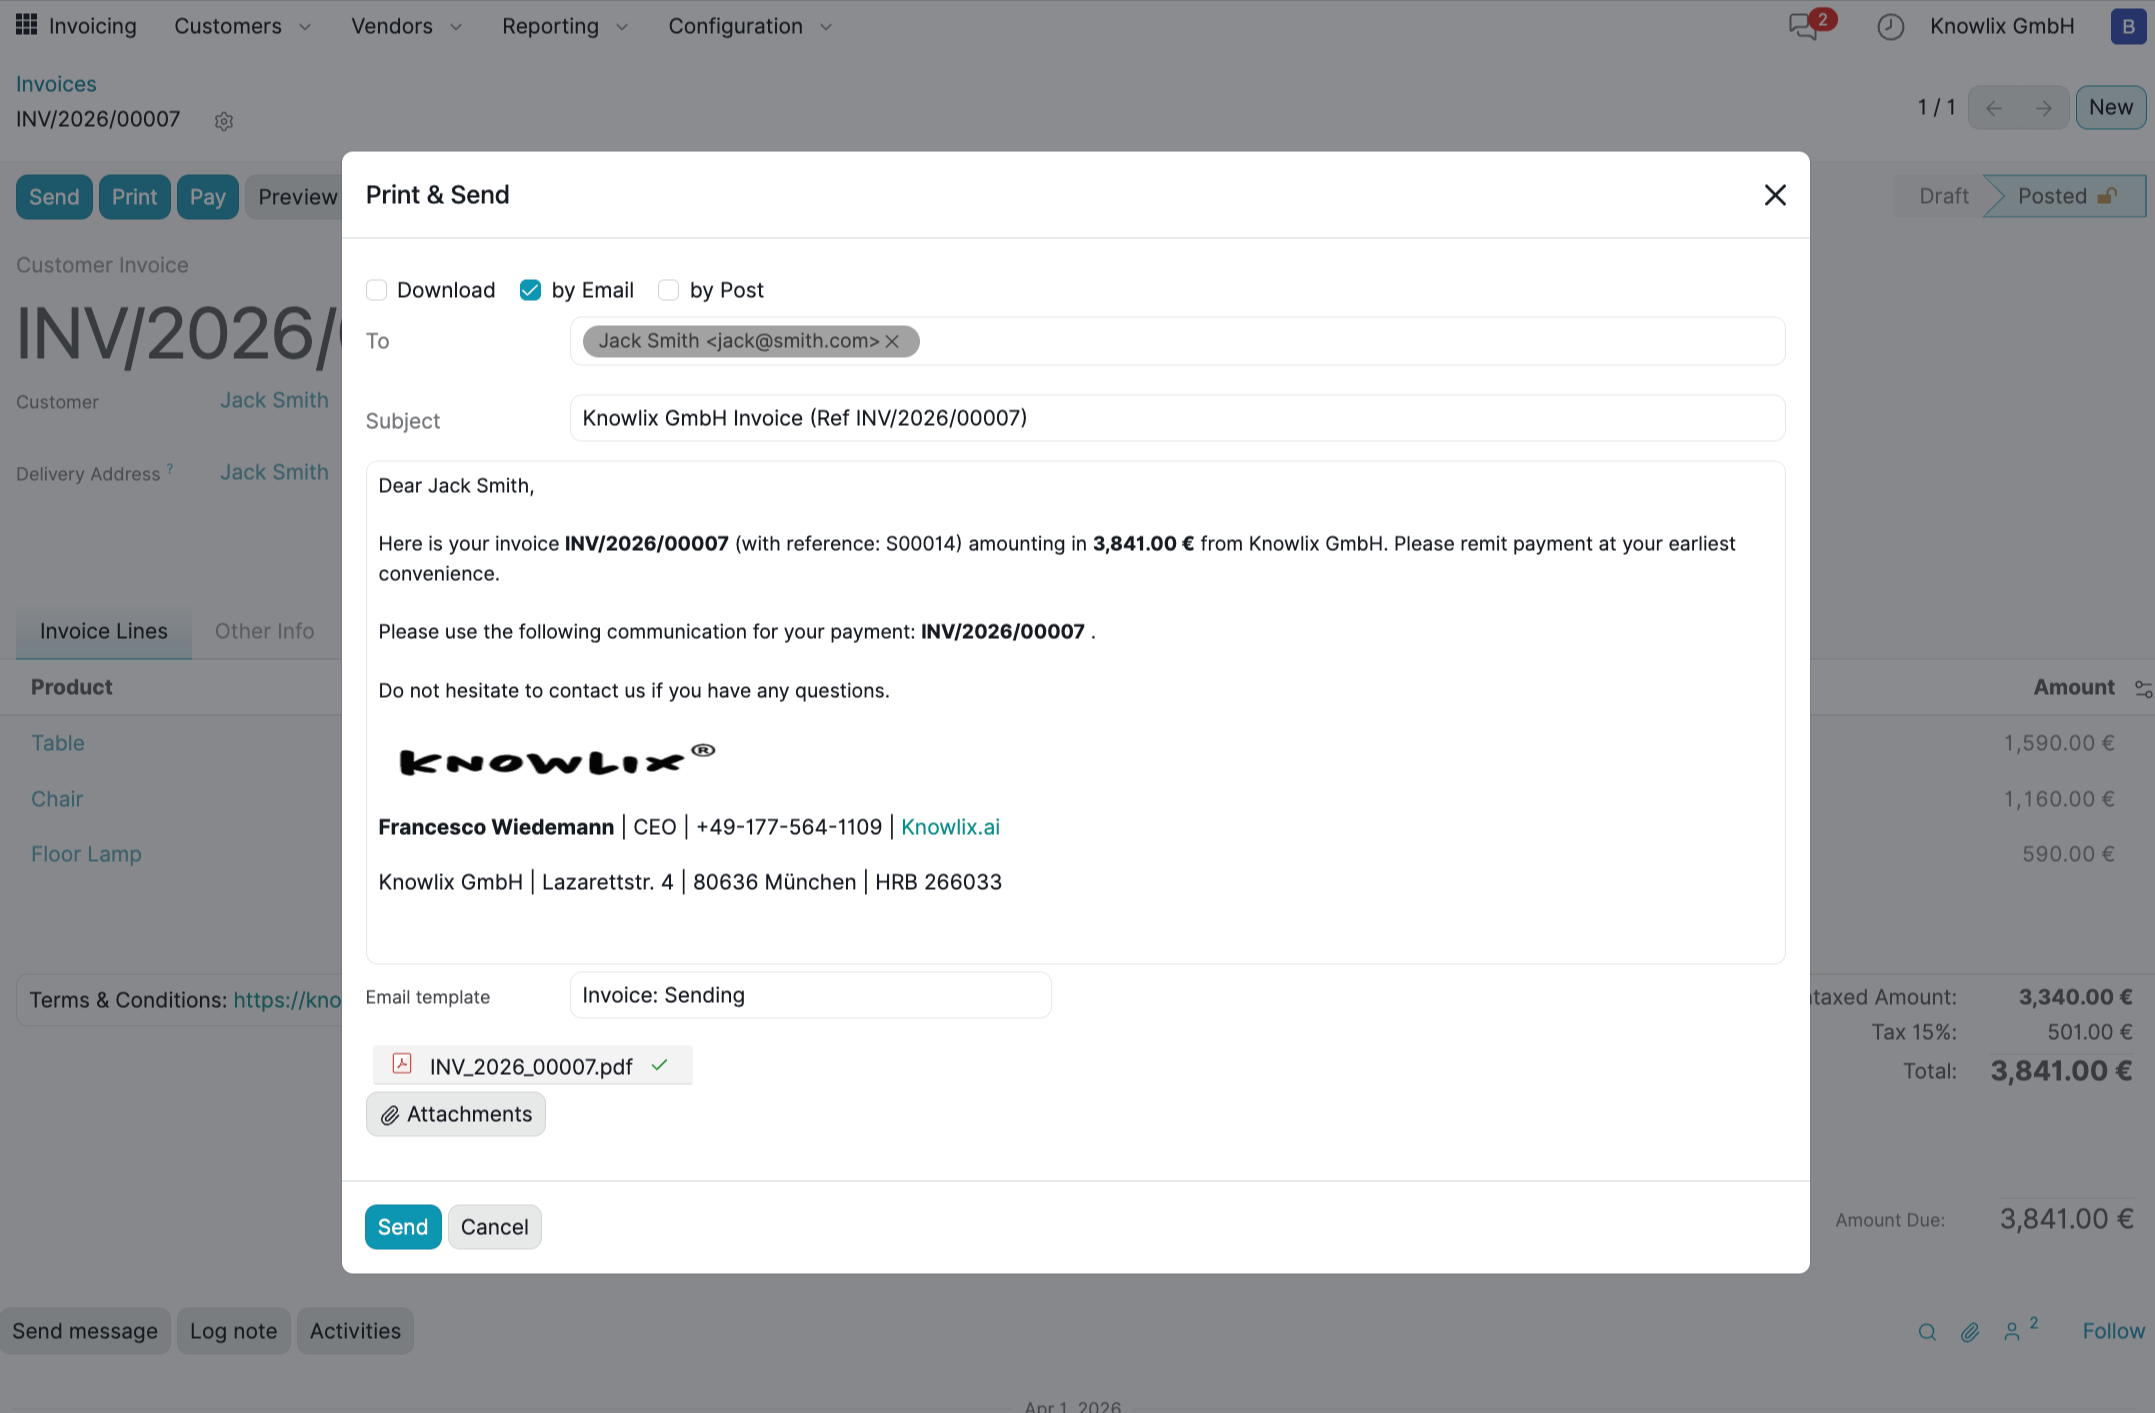Open the Knowlix.ai signature link
This screenshot has height=1413, width=2155.
[x=950, y=827]
